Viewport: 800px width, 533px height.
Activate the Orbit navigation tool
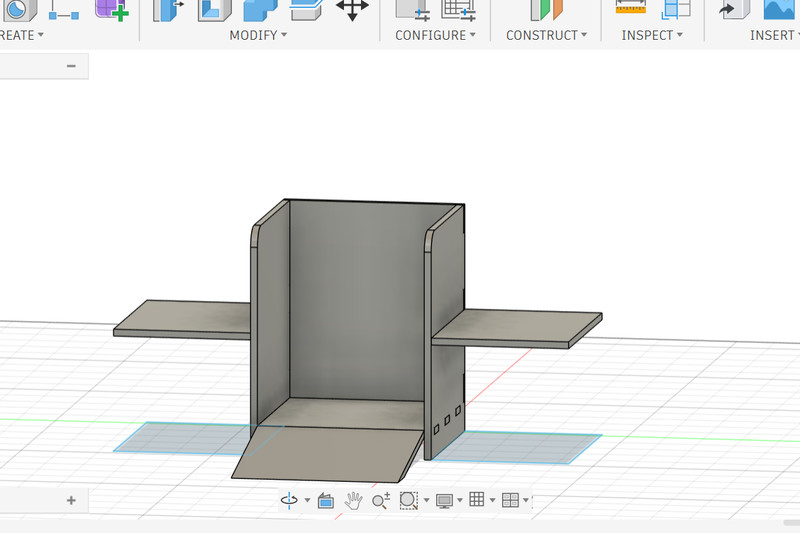pyautogui.click(x=289, y=500)
